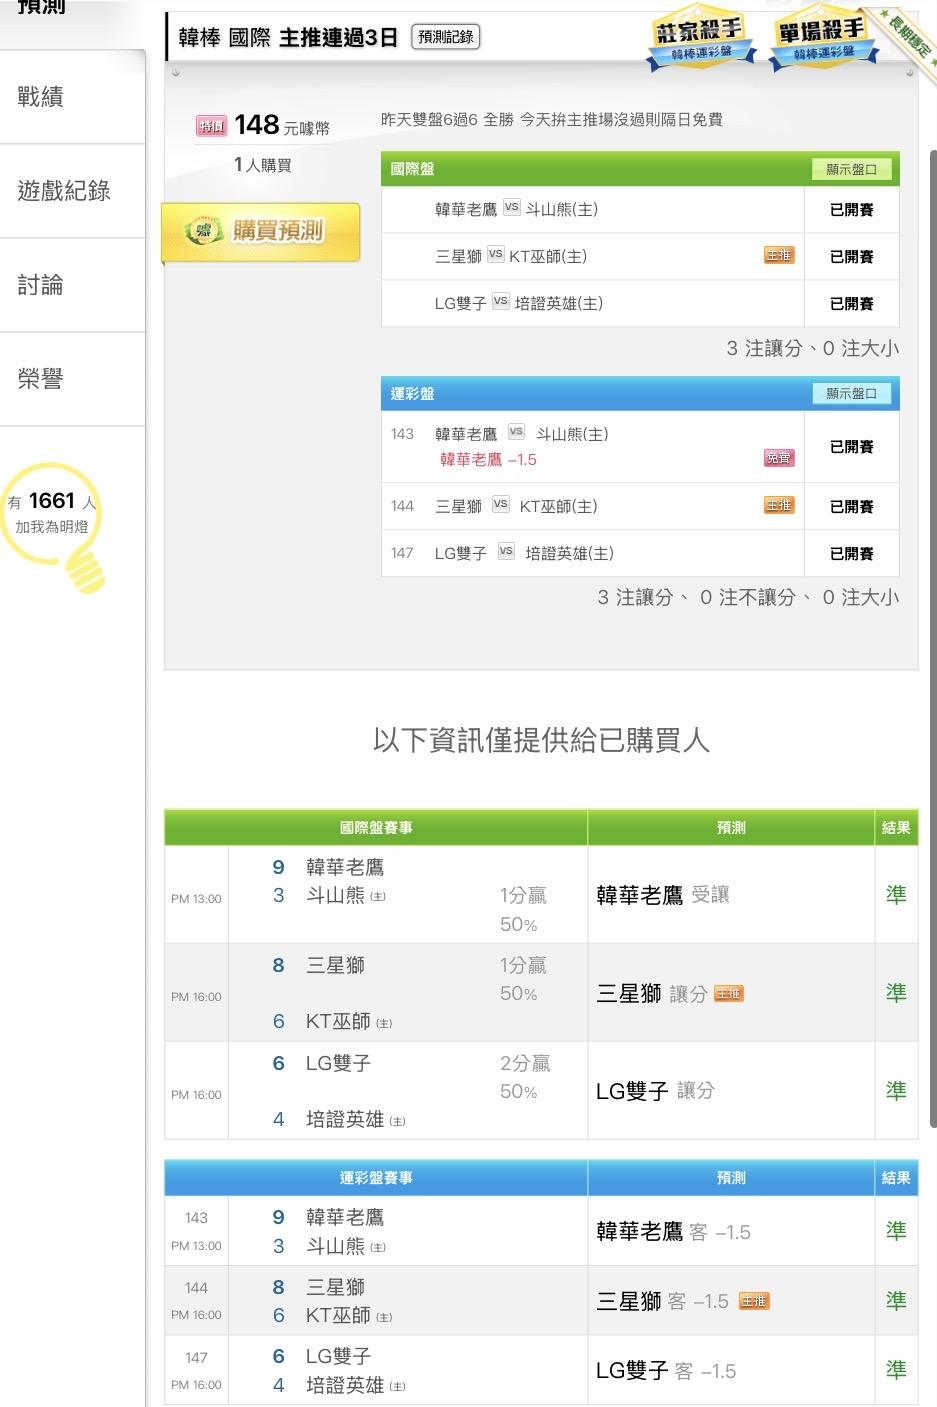Open the 戰績 sidebar tab

41,97
